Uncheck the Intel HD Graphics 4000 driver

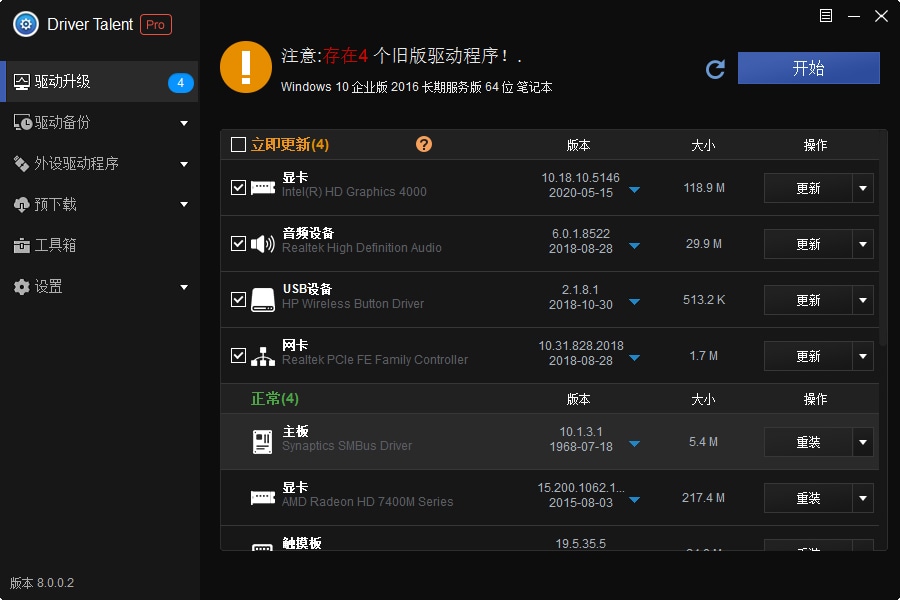238,187
